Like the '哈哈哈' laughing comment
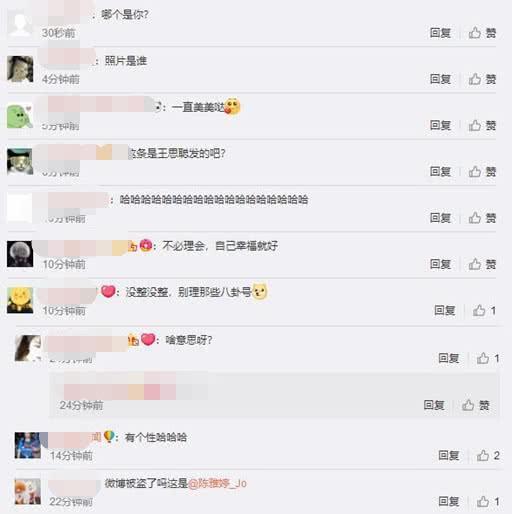 coord(482,218)
